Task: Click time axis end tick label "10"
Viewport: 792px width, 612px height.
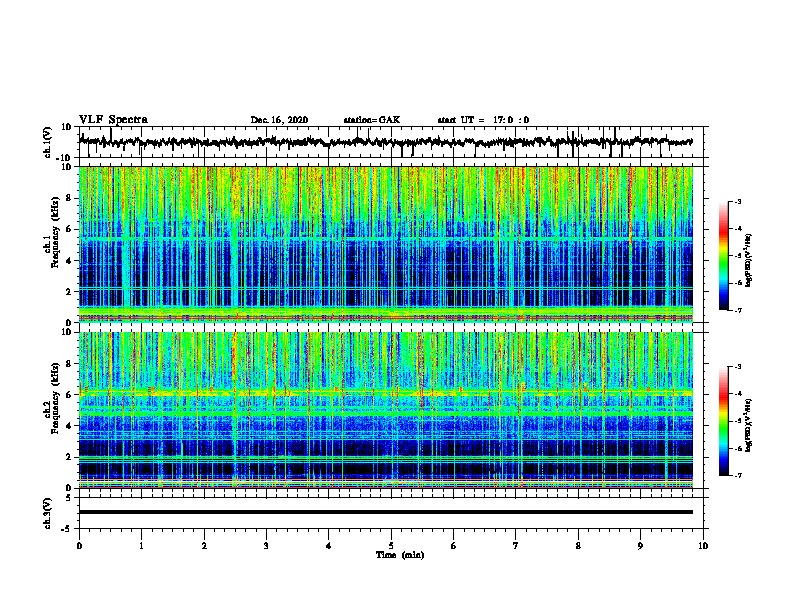Action: [703, 546]
